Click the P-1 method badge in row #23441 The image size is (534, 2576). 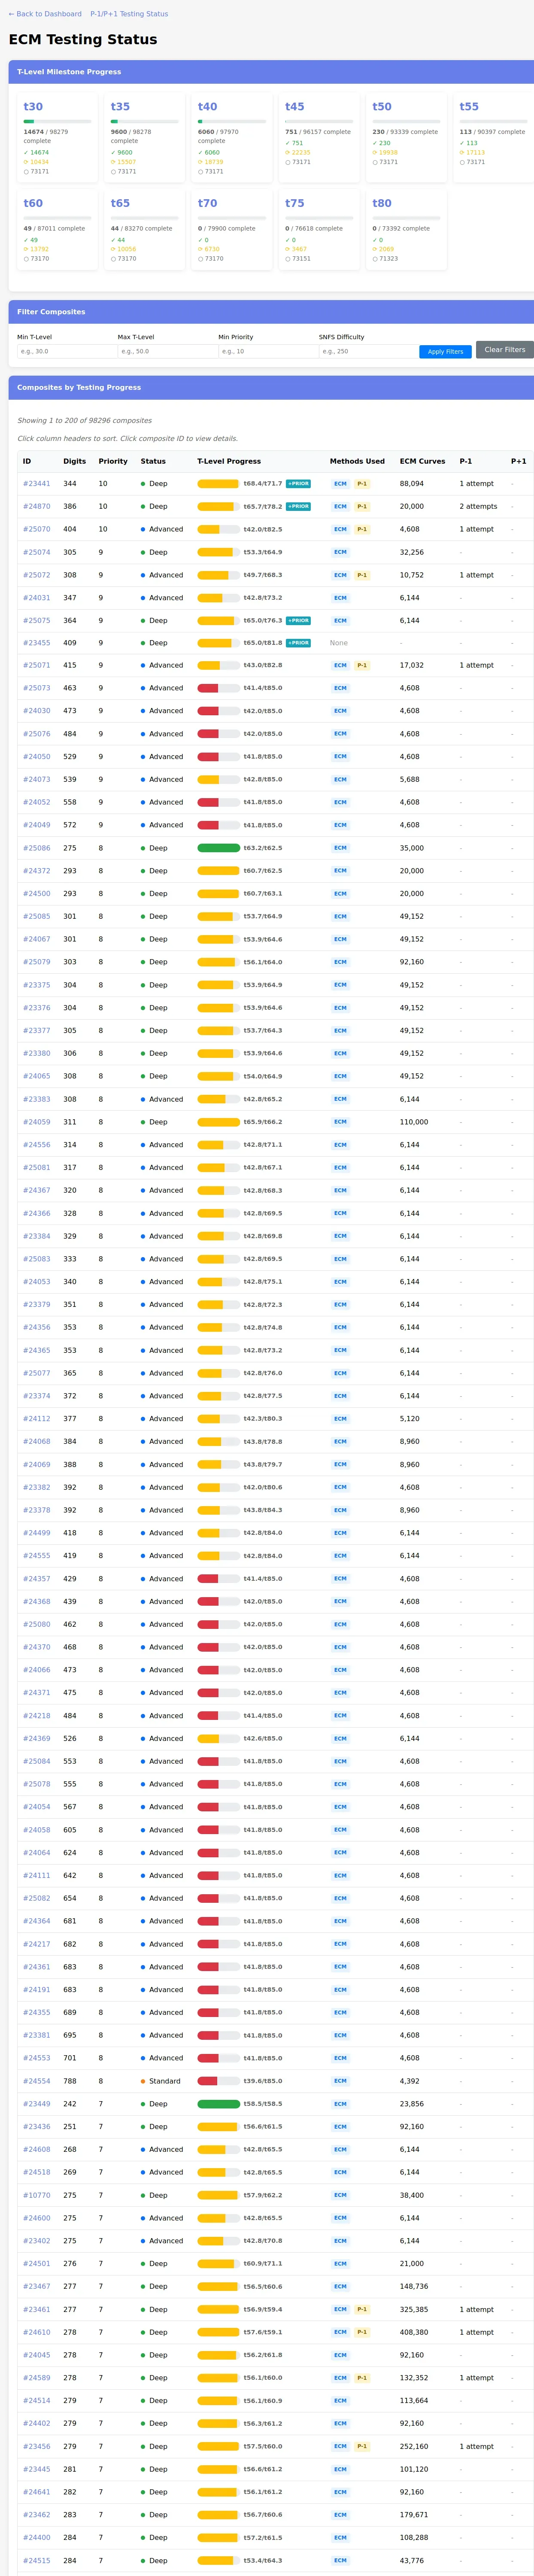(x=362, y=484)
